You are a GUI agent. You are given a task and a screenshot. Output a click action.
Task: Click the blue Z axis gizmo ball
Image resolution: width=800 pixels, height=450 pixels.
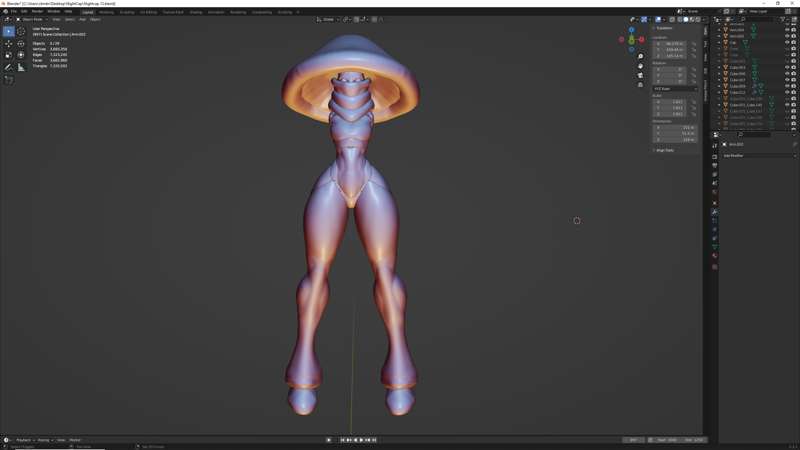(632, 30)
